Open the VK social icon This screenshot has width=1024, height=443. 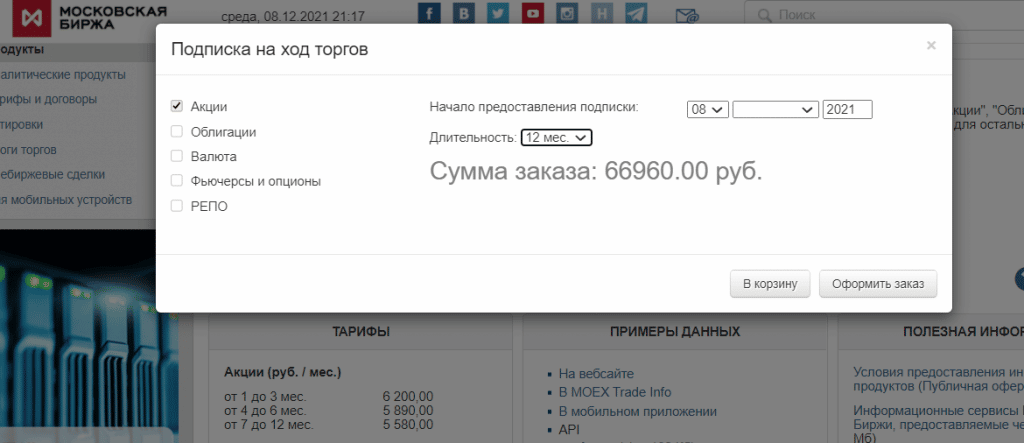tap(463, 13)
